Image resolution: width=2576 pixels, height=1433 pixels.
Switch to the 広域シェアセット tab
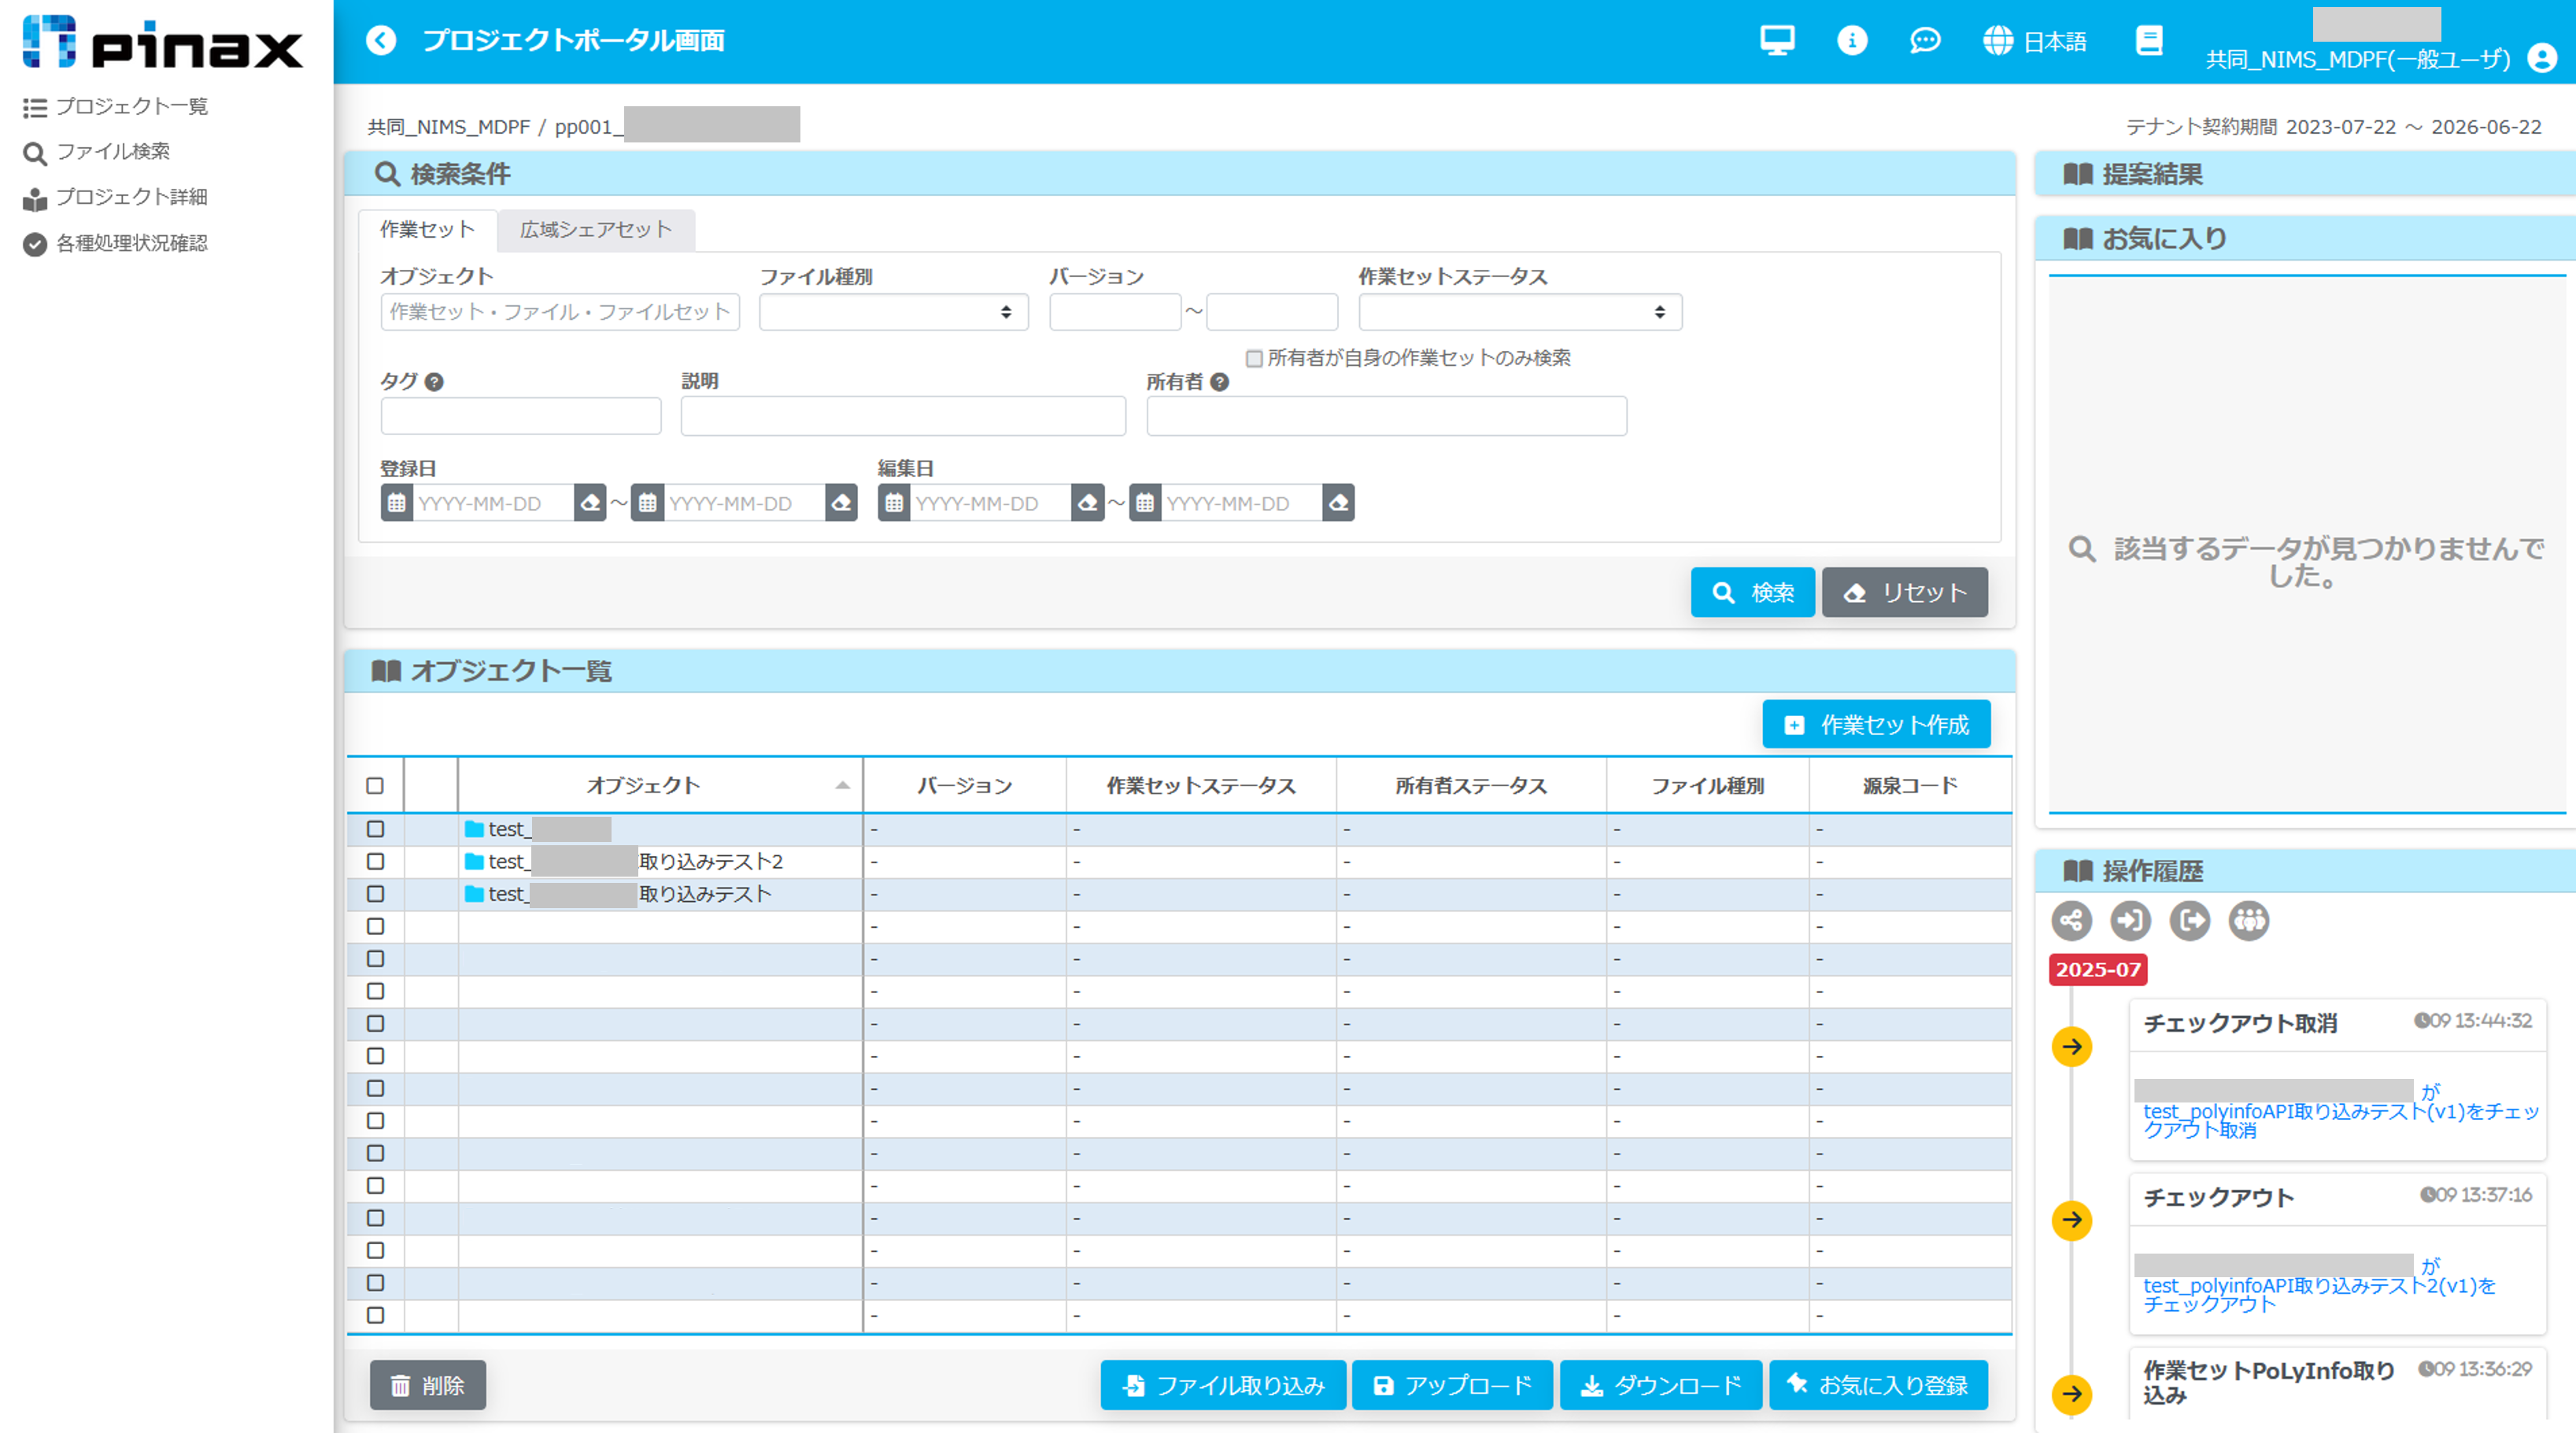coord(596,230)
